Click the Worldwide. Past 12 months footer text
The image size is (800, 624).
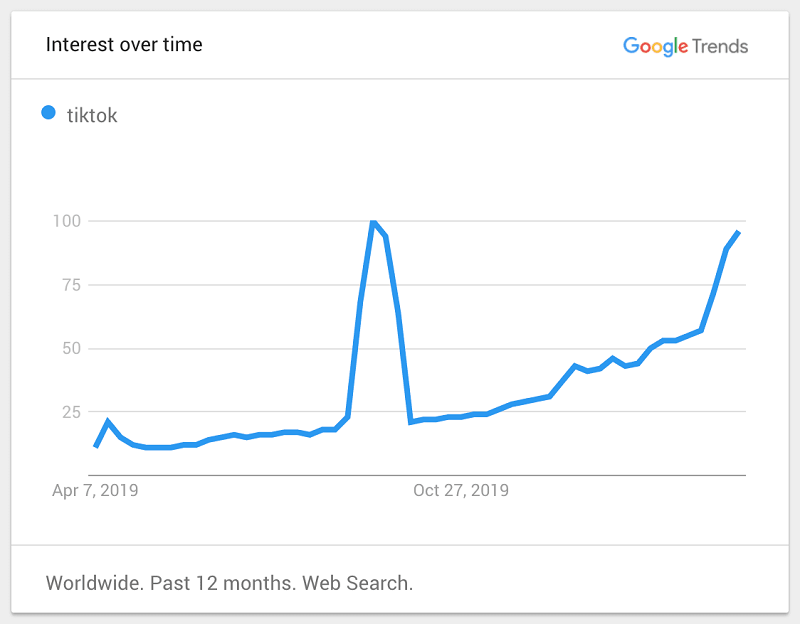coord(171,583)
